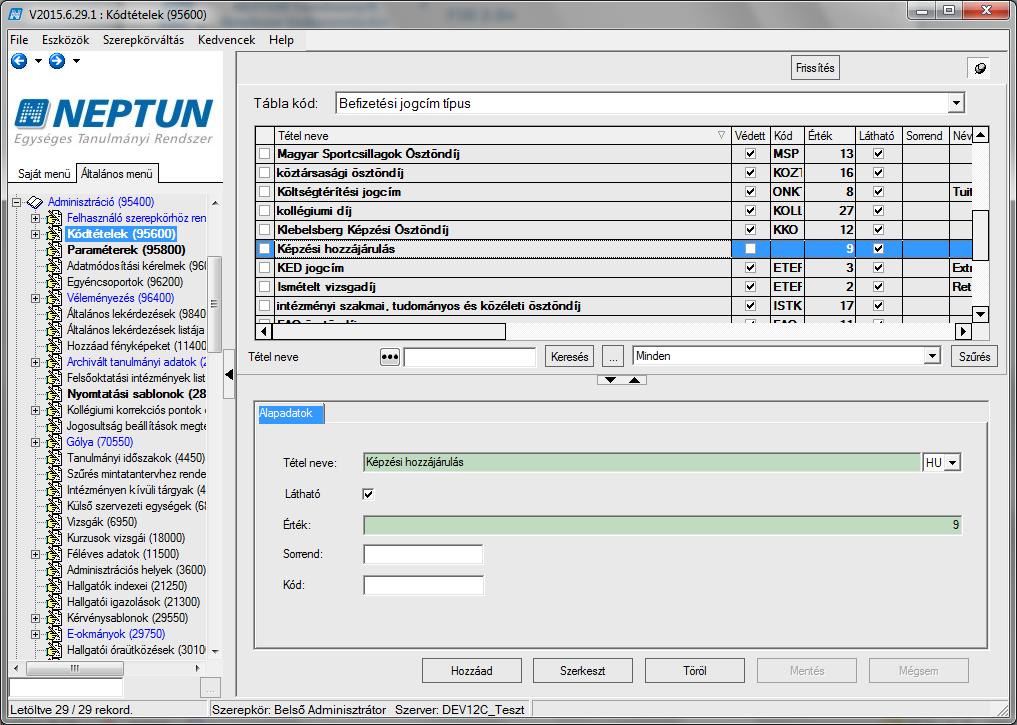Click the Töröl button
This screenshot has height=725, width=1017.
click(695, 671)
